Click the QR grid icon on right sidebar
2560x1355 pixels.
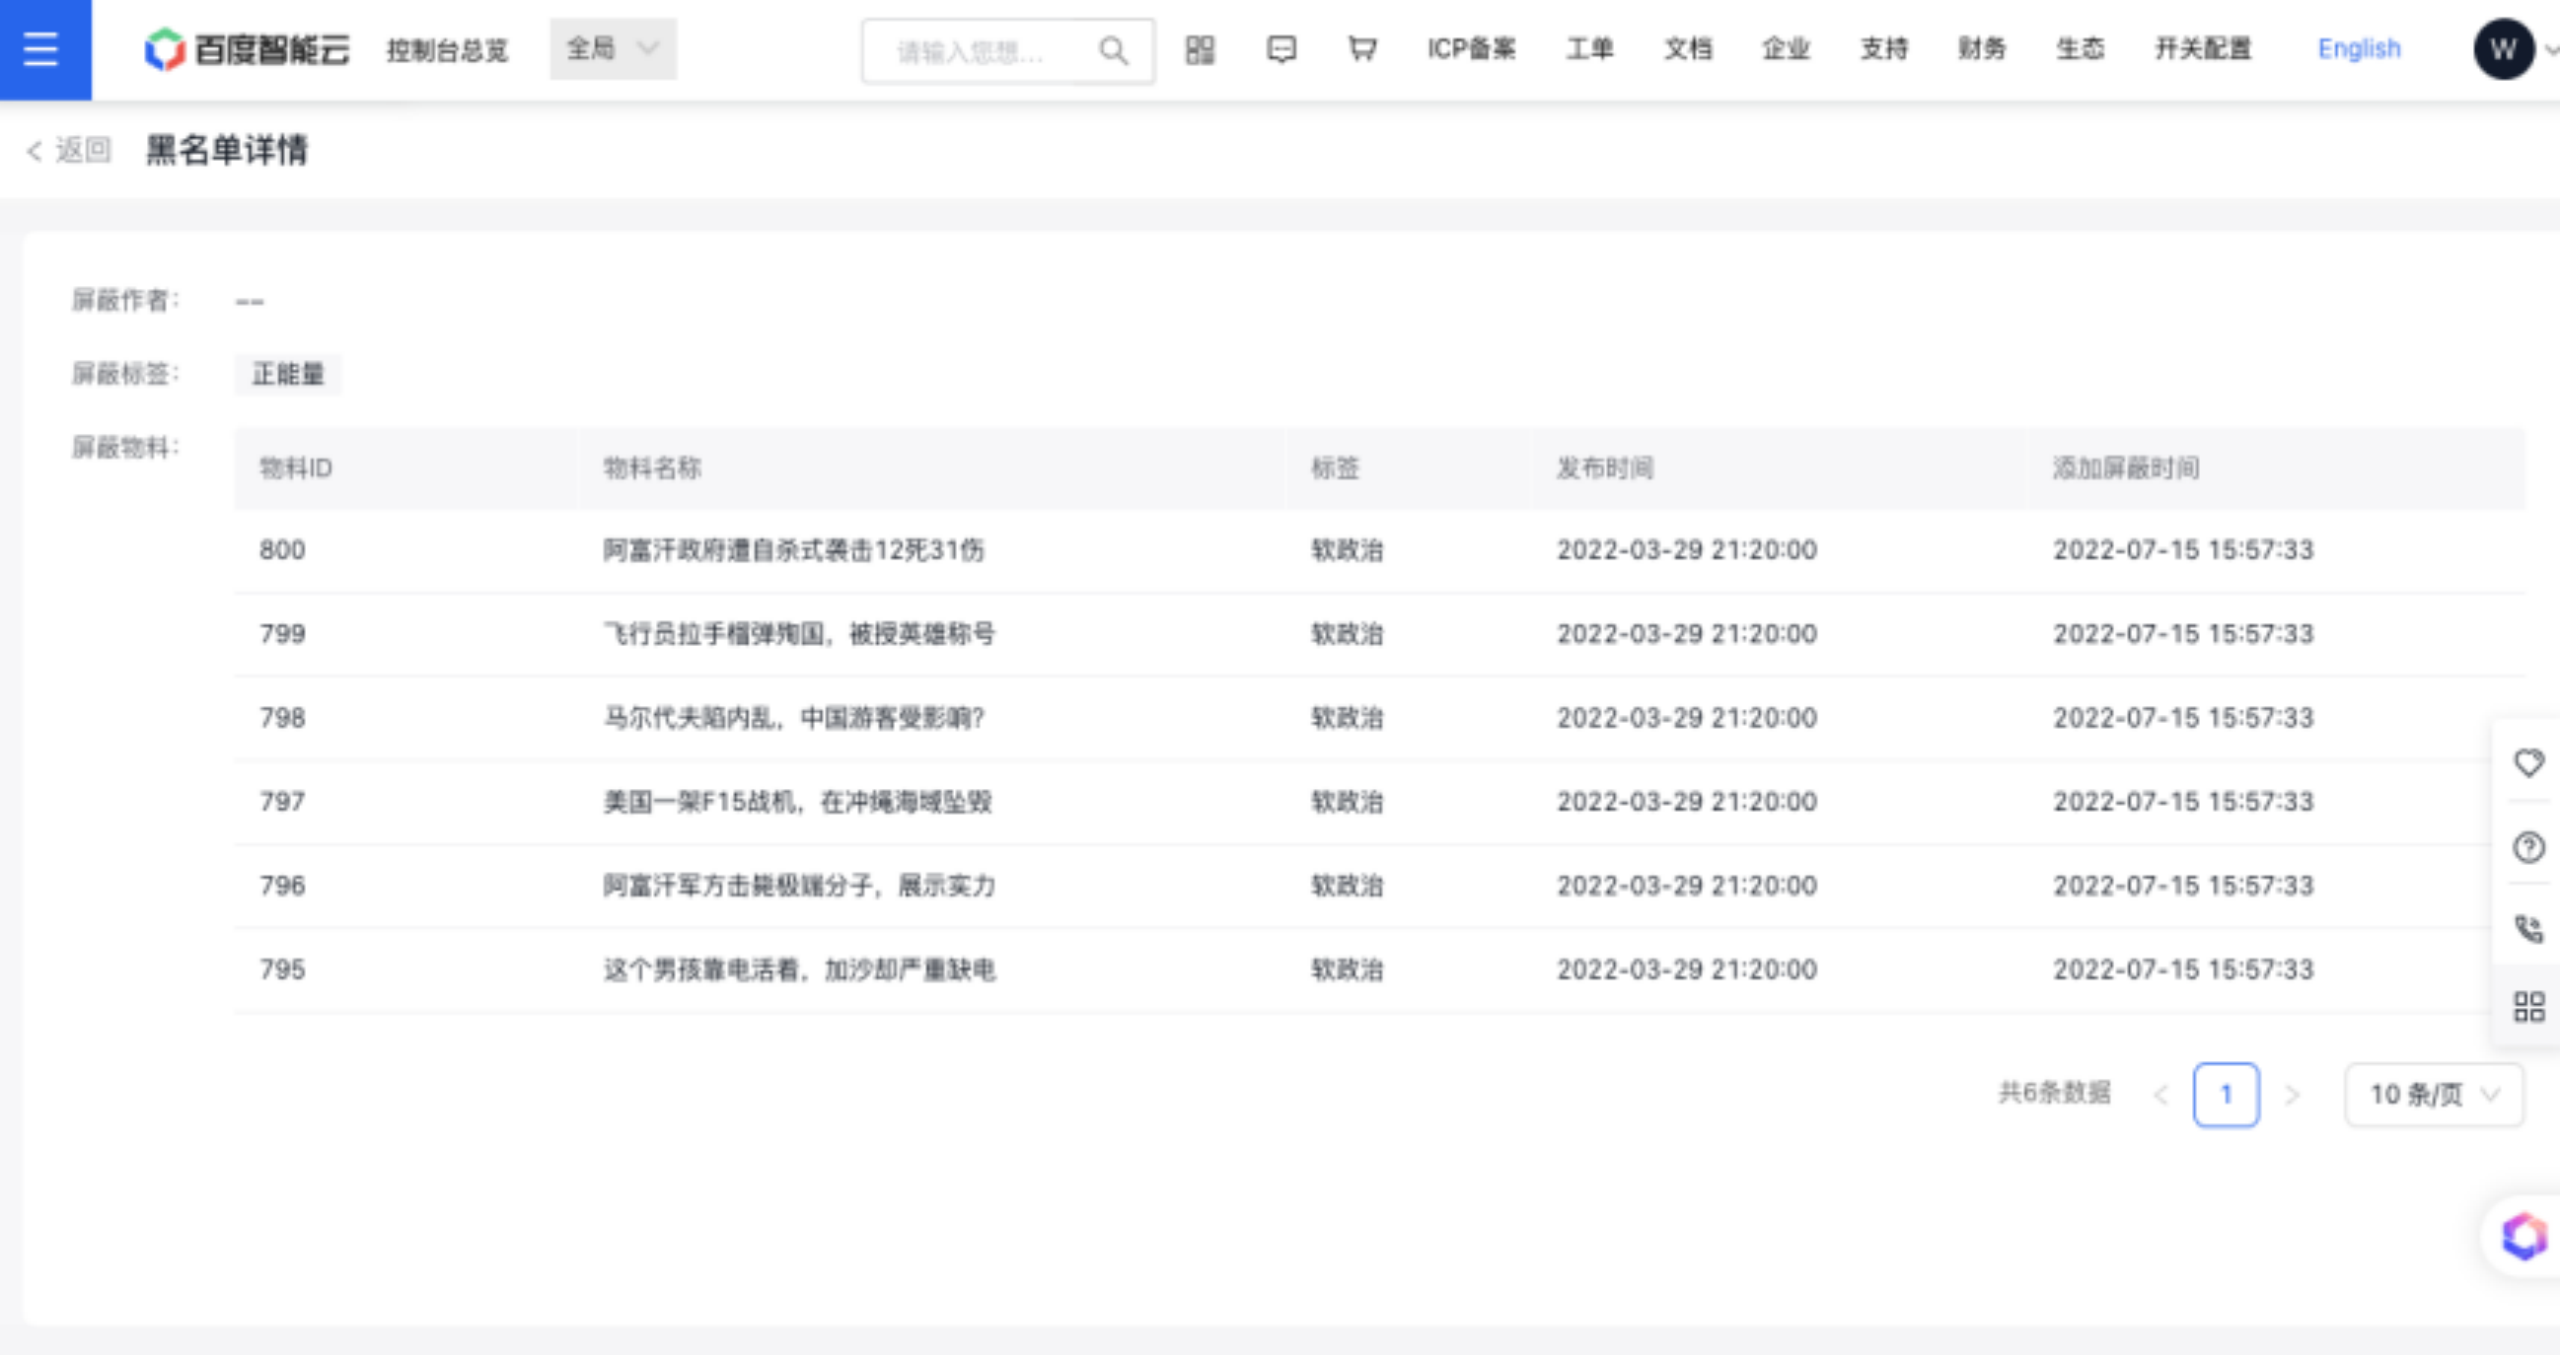coord(2529,1006)
